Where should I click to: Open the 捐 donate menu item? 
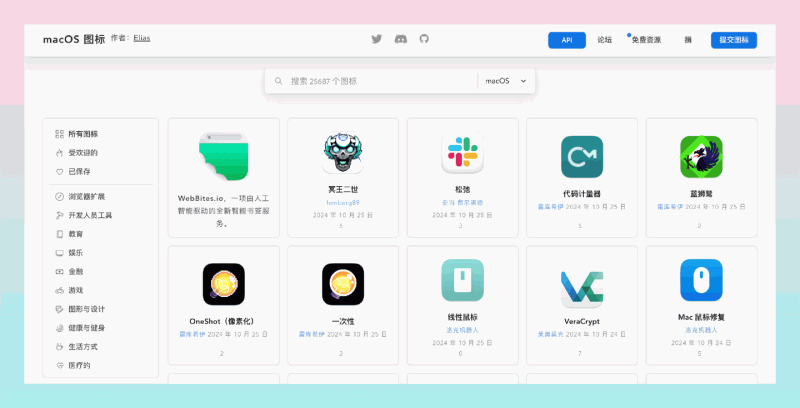coord(688,40)
